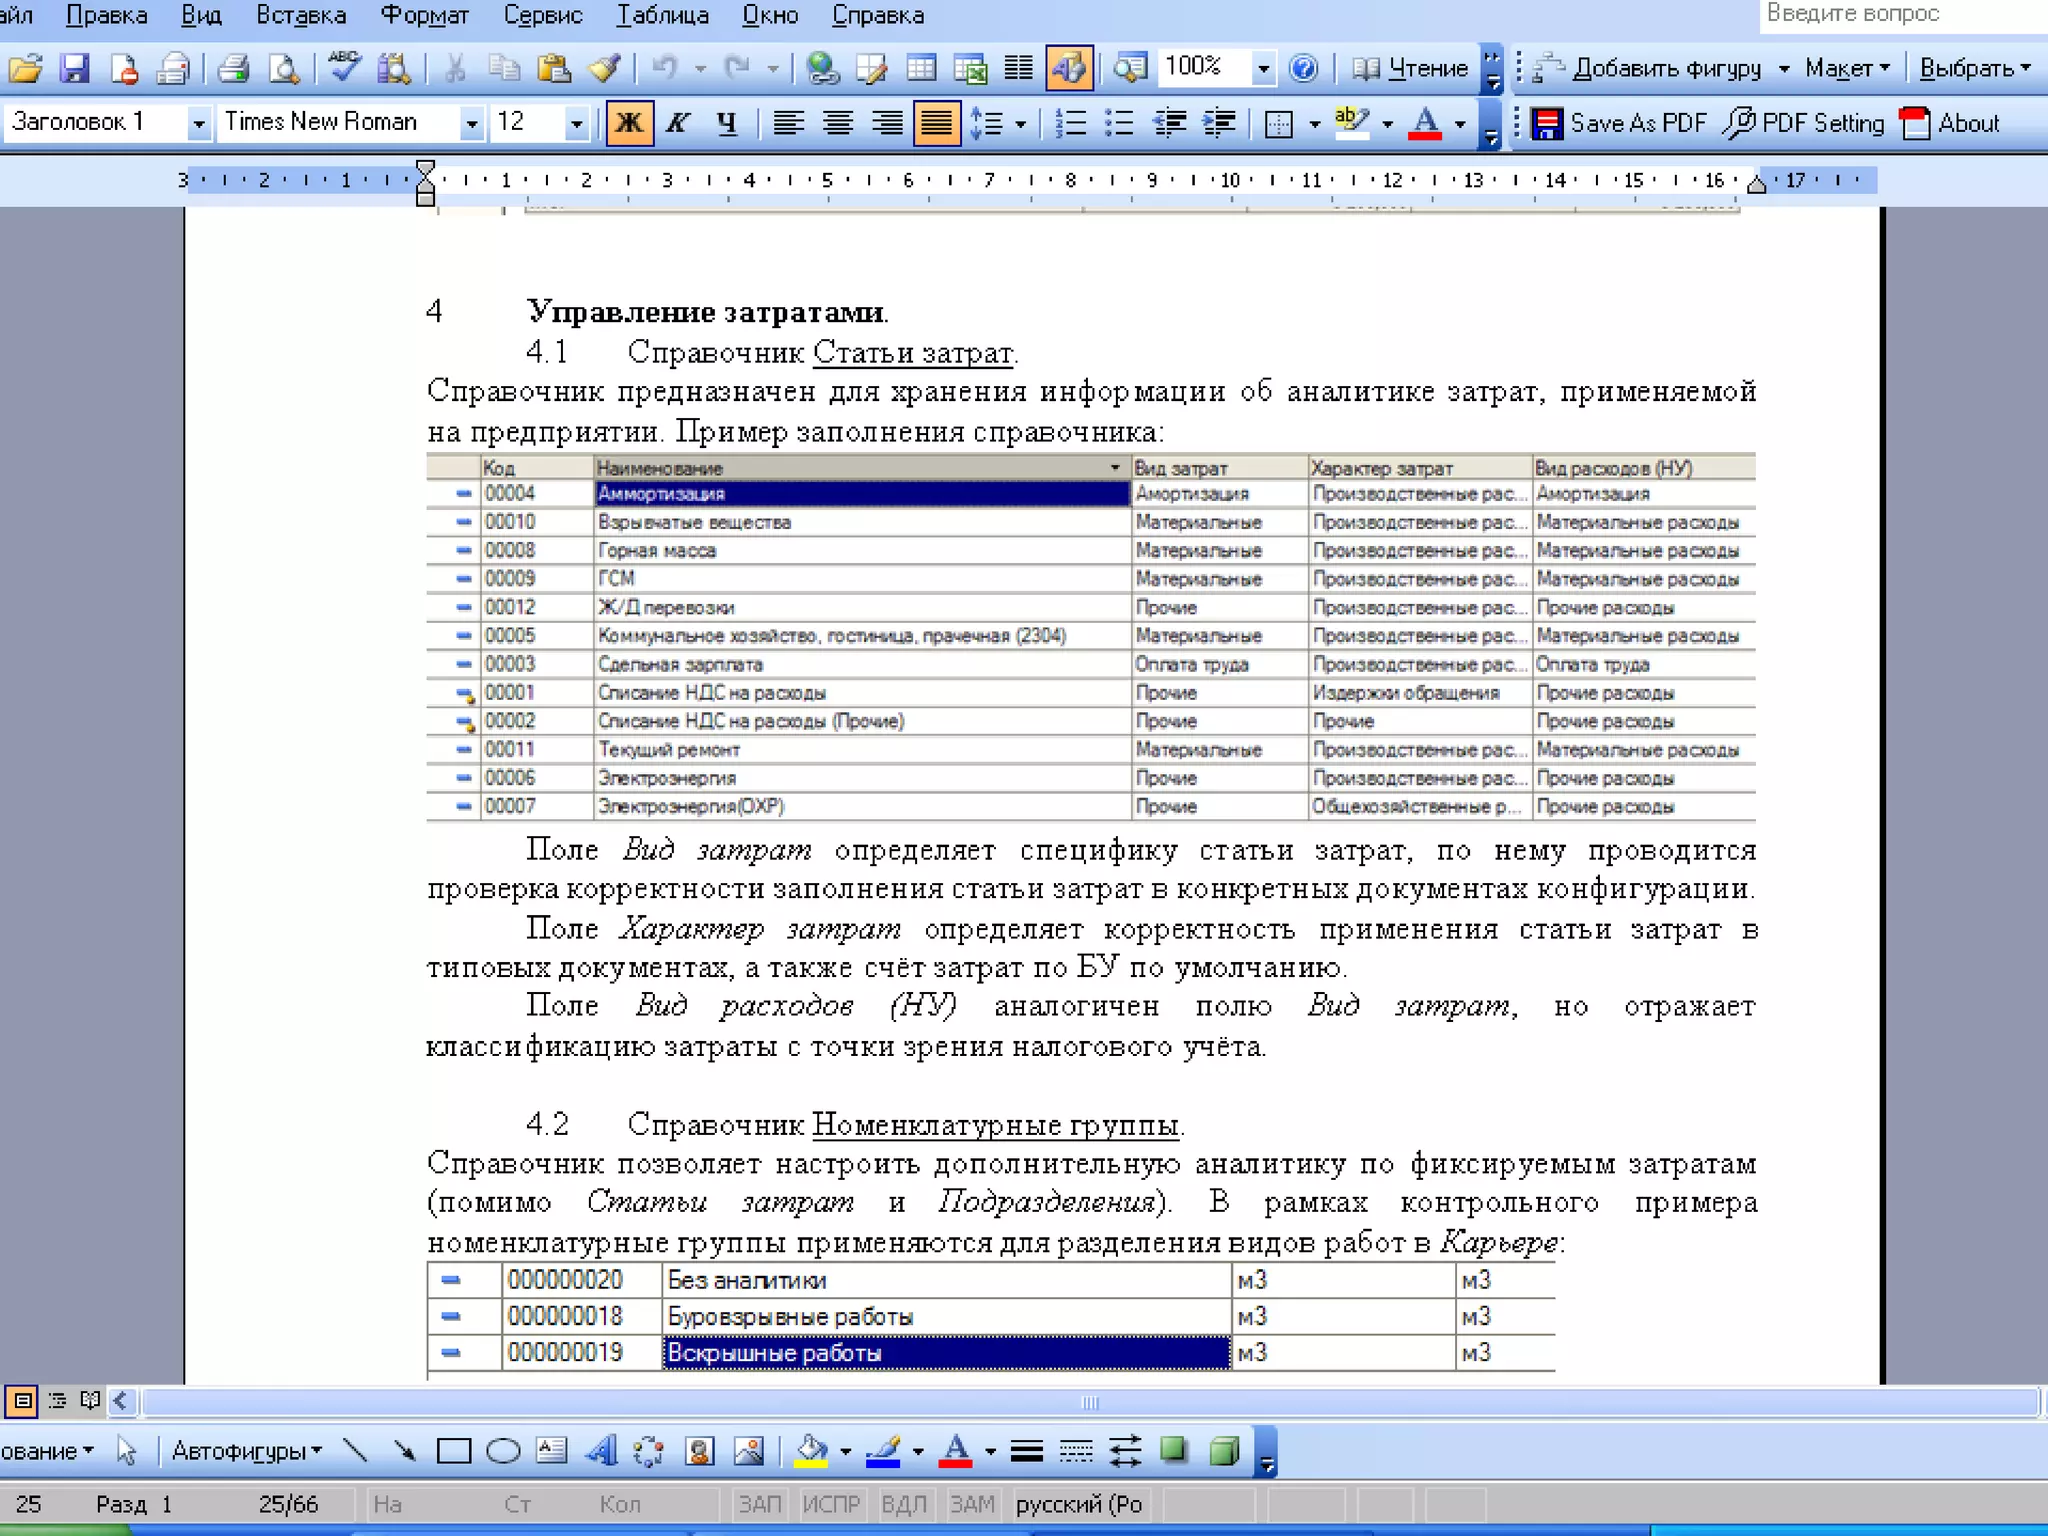
Task: Click the Columns icon
Action: 1018,68
